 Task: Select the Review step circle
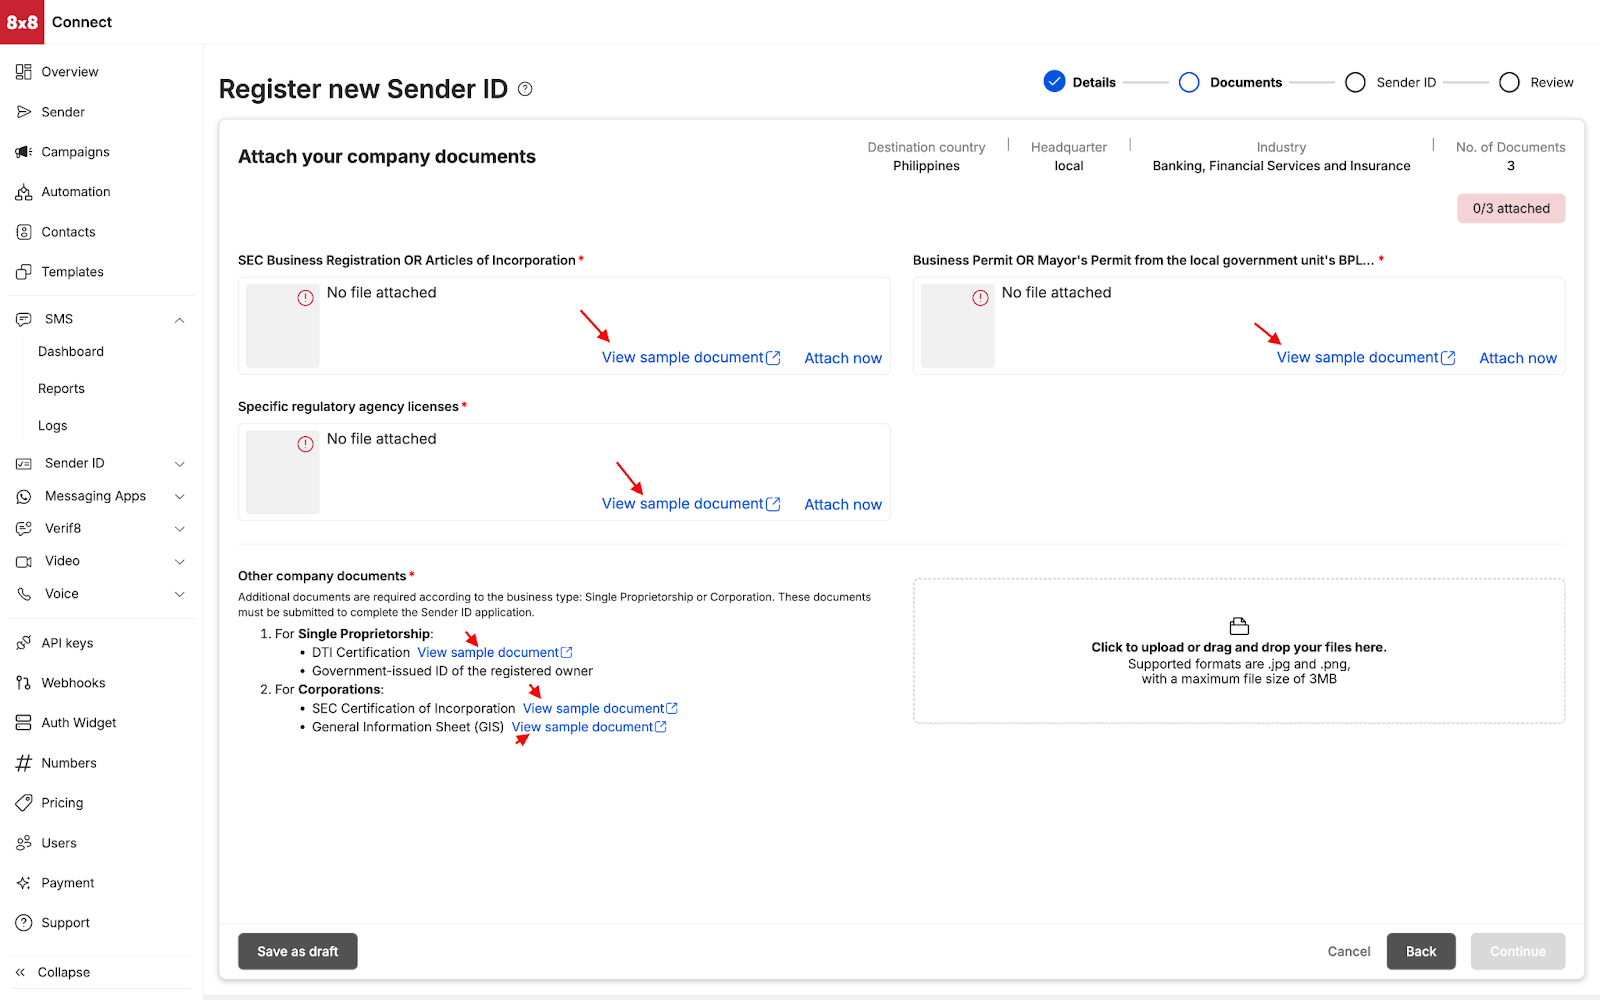click(x=1509, y=82)
